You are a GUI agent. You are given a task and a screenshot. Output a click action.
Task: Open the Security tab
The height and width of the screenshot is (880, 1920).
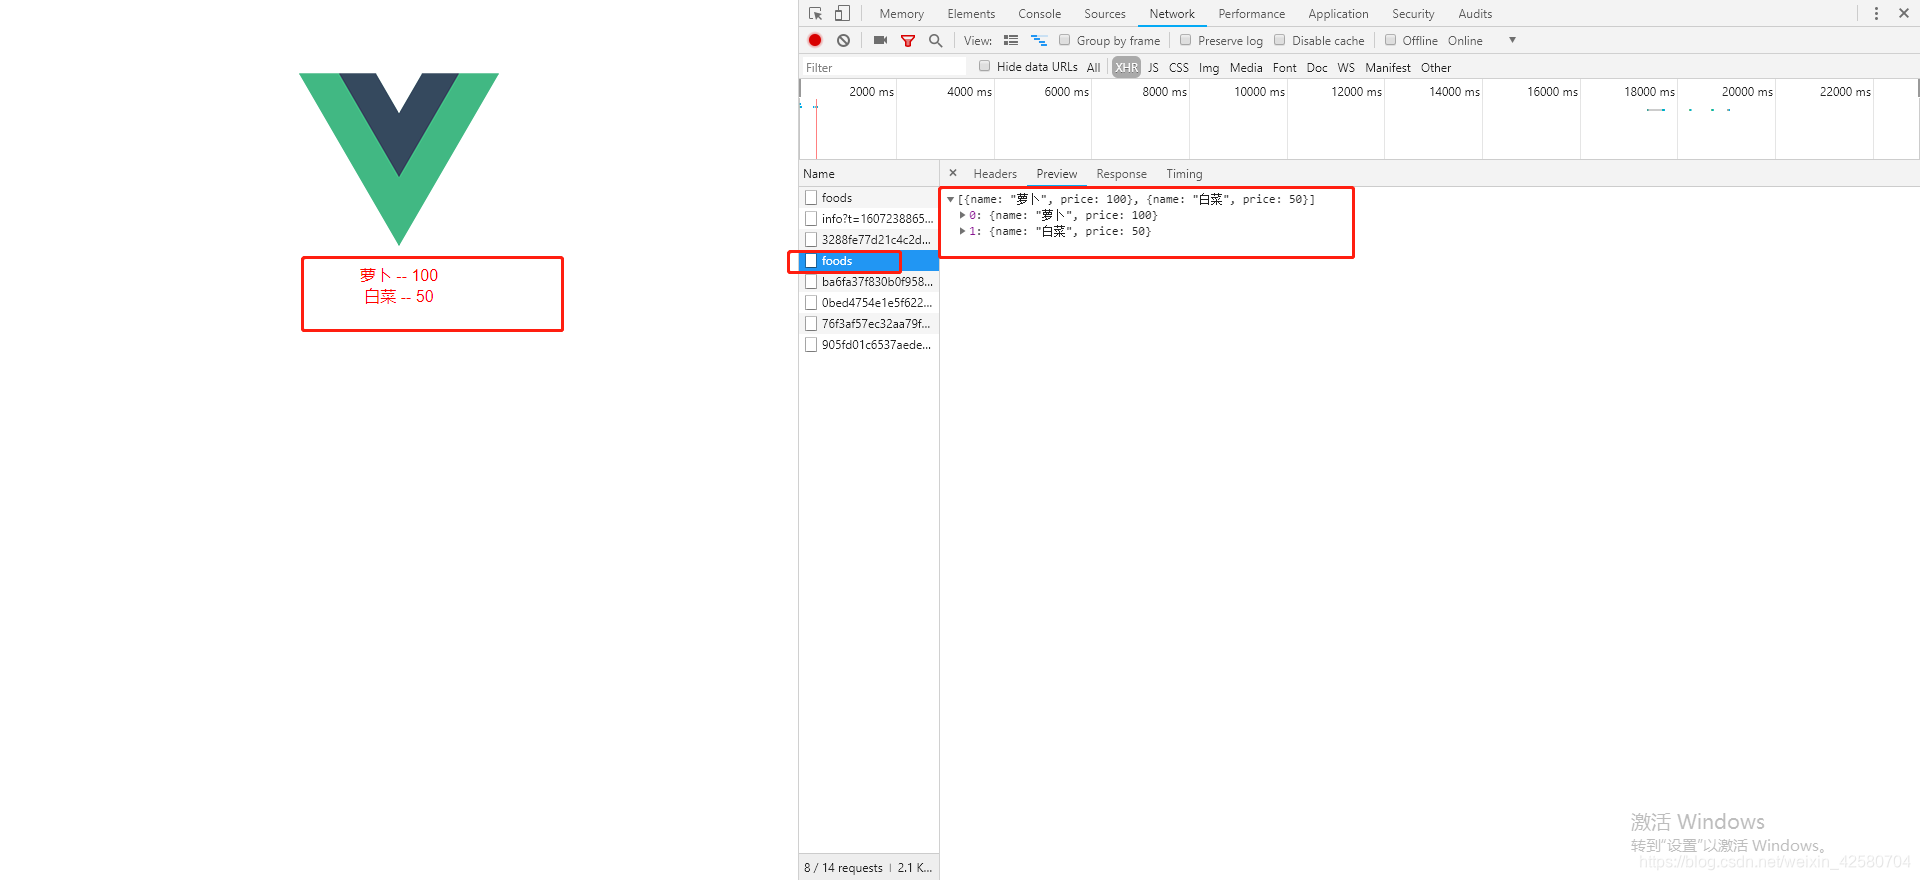pyautogui.click(x=1413, y=14)
